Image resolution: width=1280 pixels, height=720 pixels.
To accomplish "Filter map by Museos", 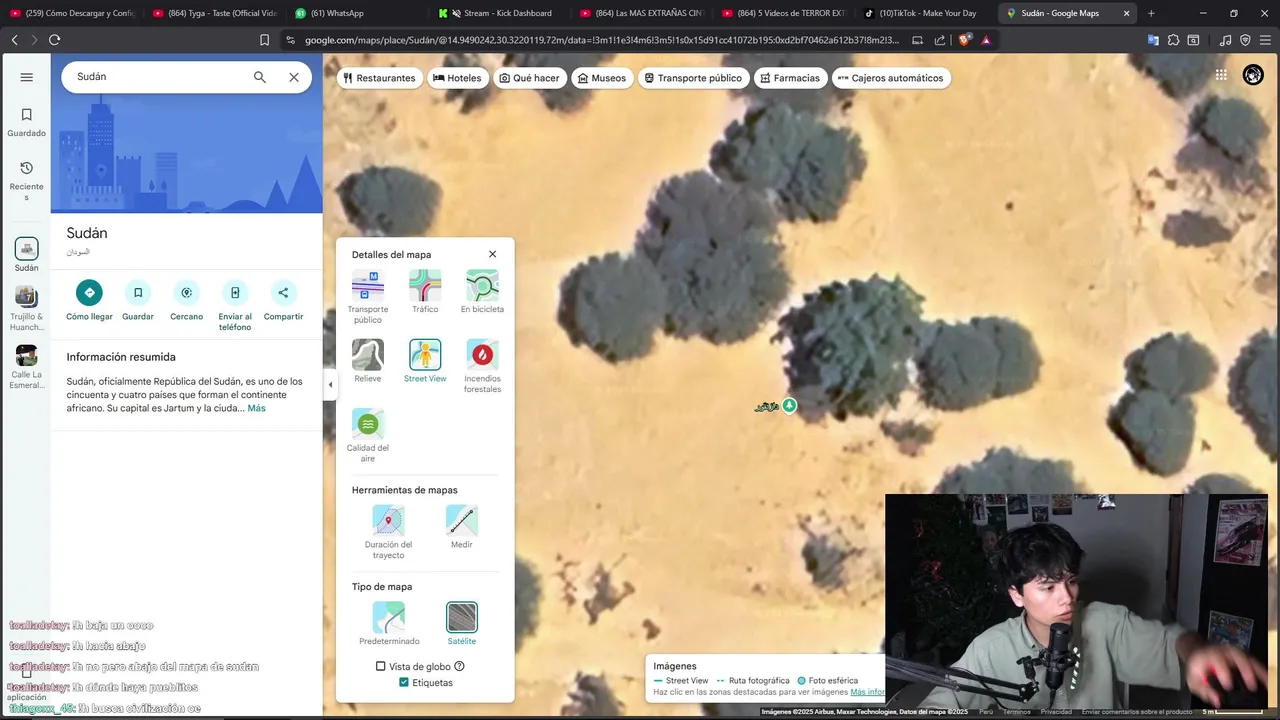I will pyautogui.click(x=602, y=78).
